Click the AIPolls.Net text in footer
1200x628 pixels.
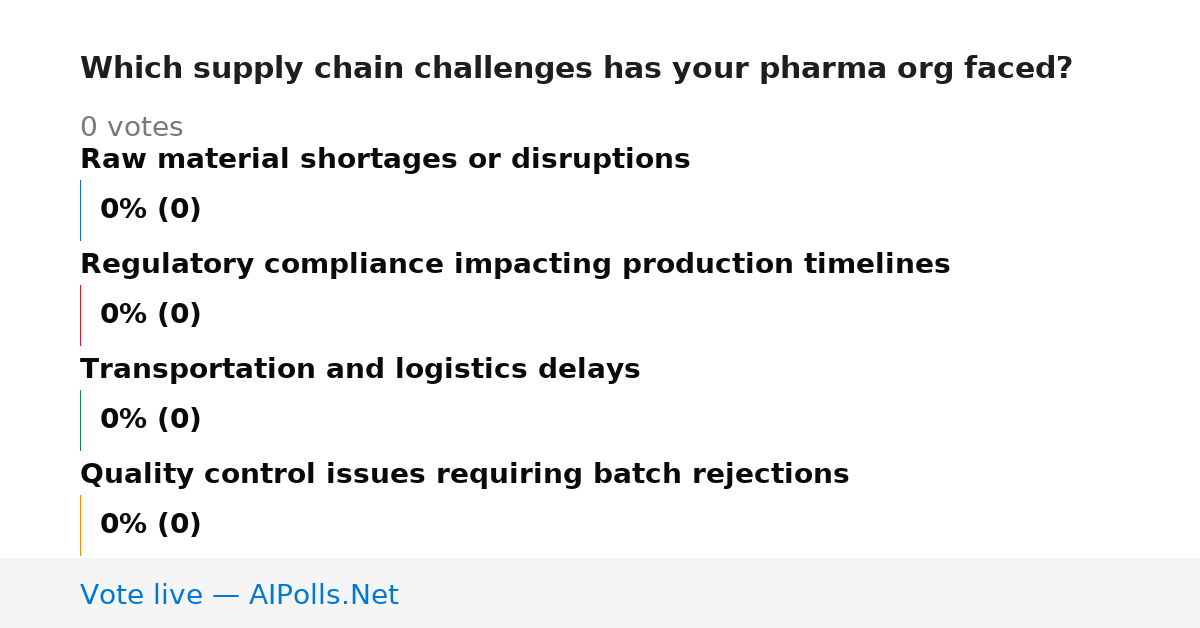click(x=323, y=596)
